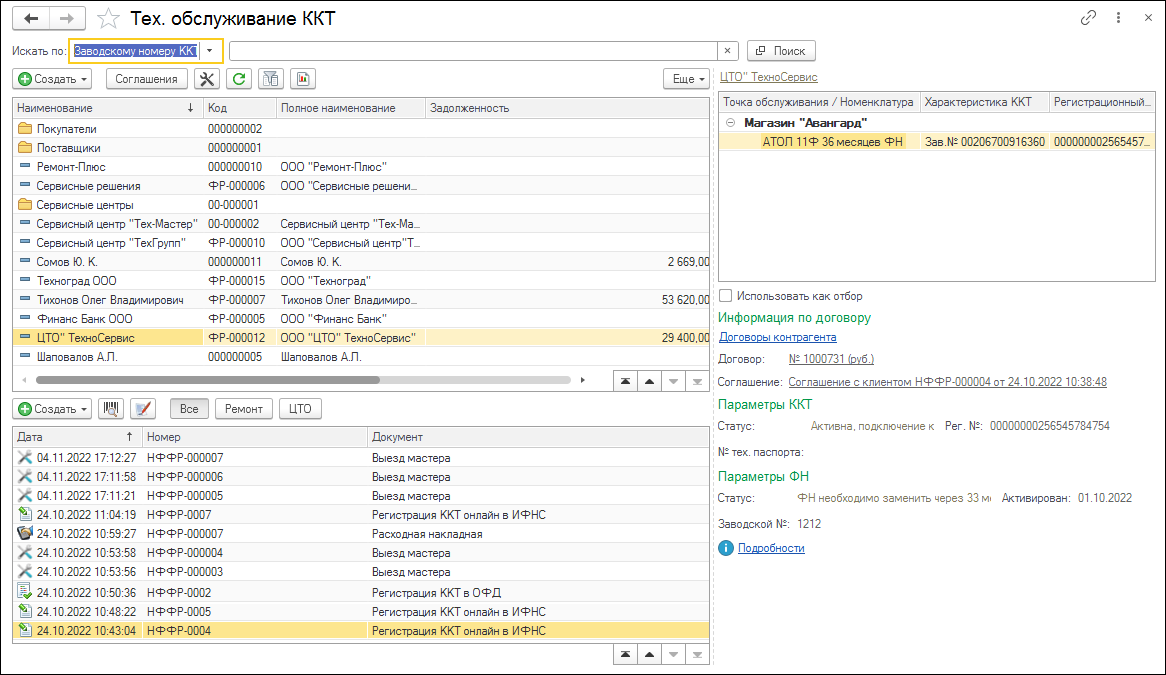This screenshot has height=675, width=1166.
Task: Click the report chart icon in top toolbar
Action: pos(302,79)
